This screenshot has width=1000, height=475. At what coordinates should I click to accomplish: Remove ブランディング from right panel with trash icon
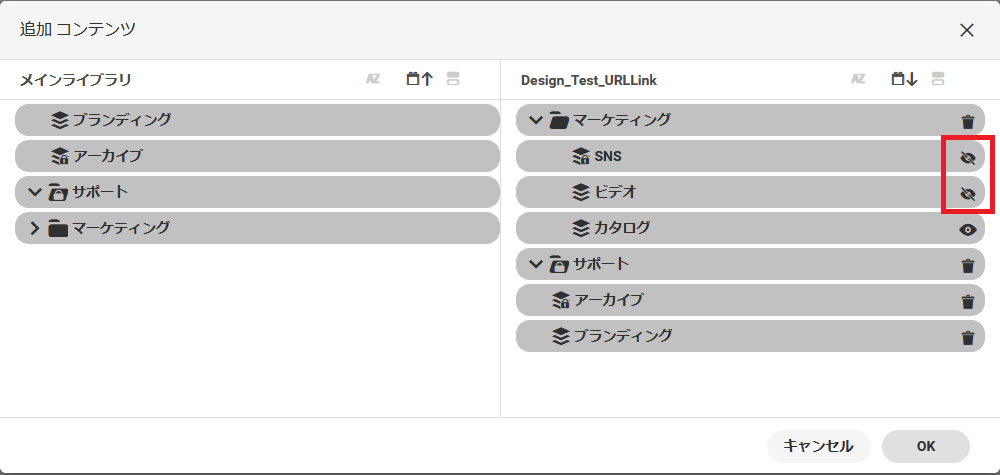point(967,337)
